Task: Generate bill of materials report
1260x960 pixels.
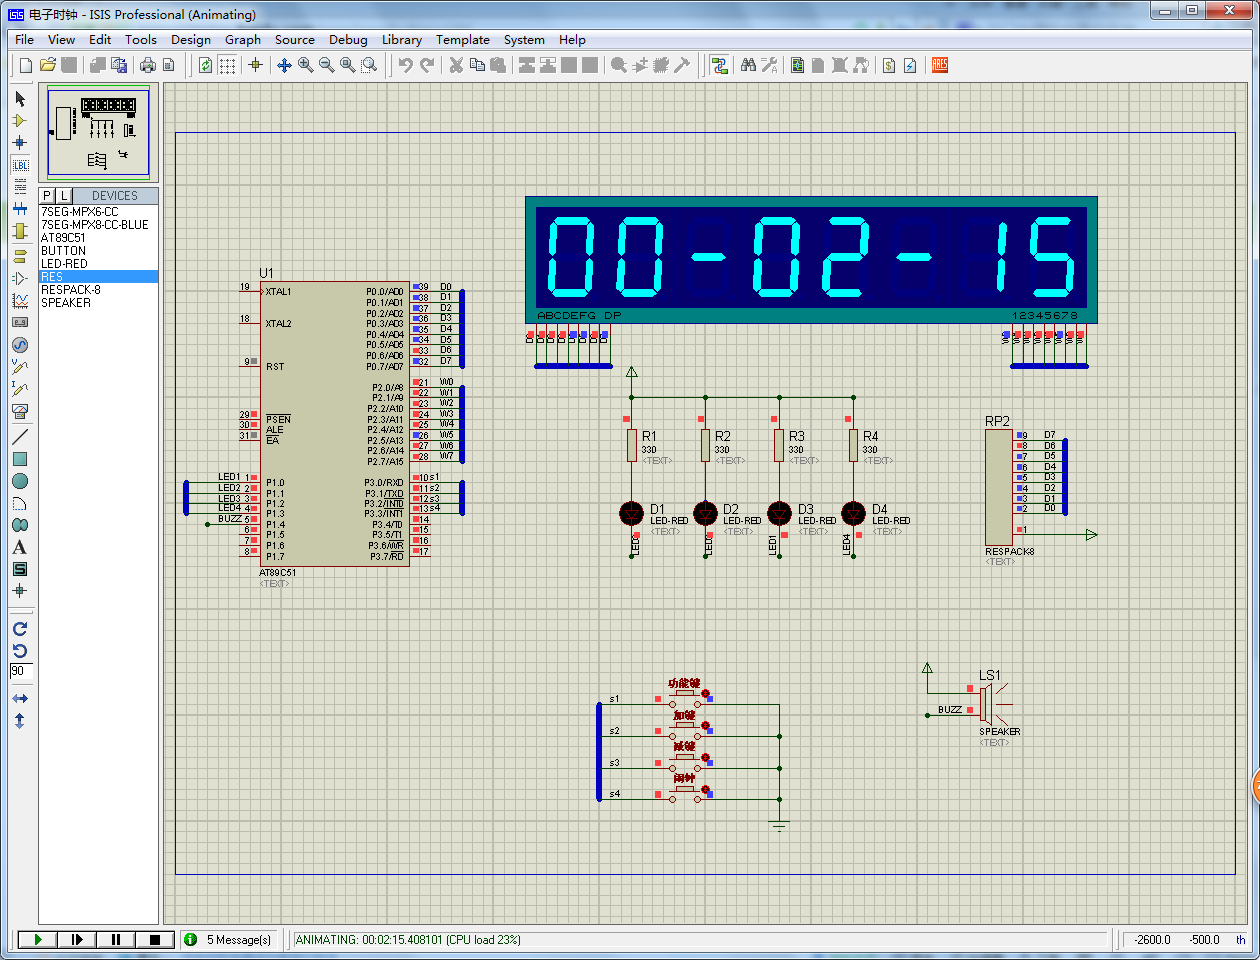Action: click(889, 65)
